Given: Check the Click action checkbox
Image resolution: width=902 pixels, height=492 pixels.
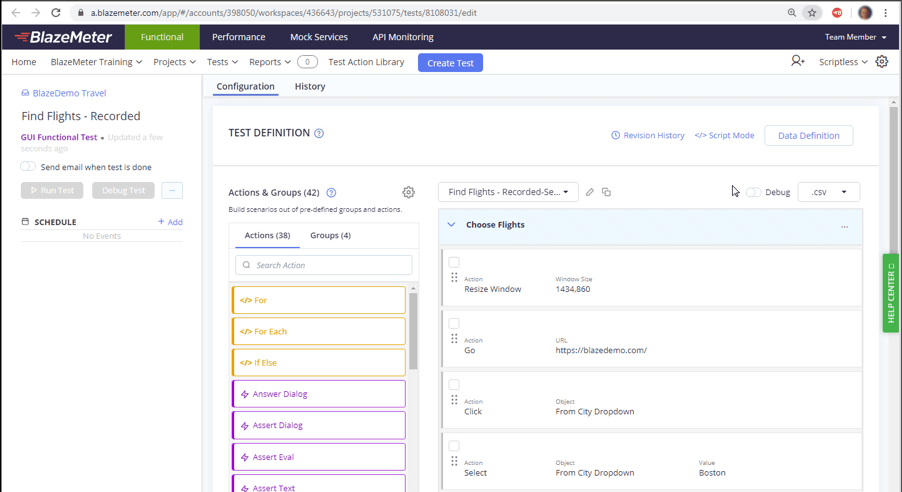Looking at the screenshot, I should tap(454, 384).
